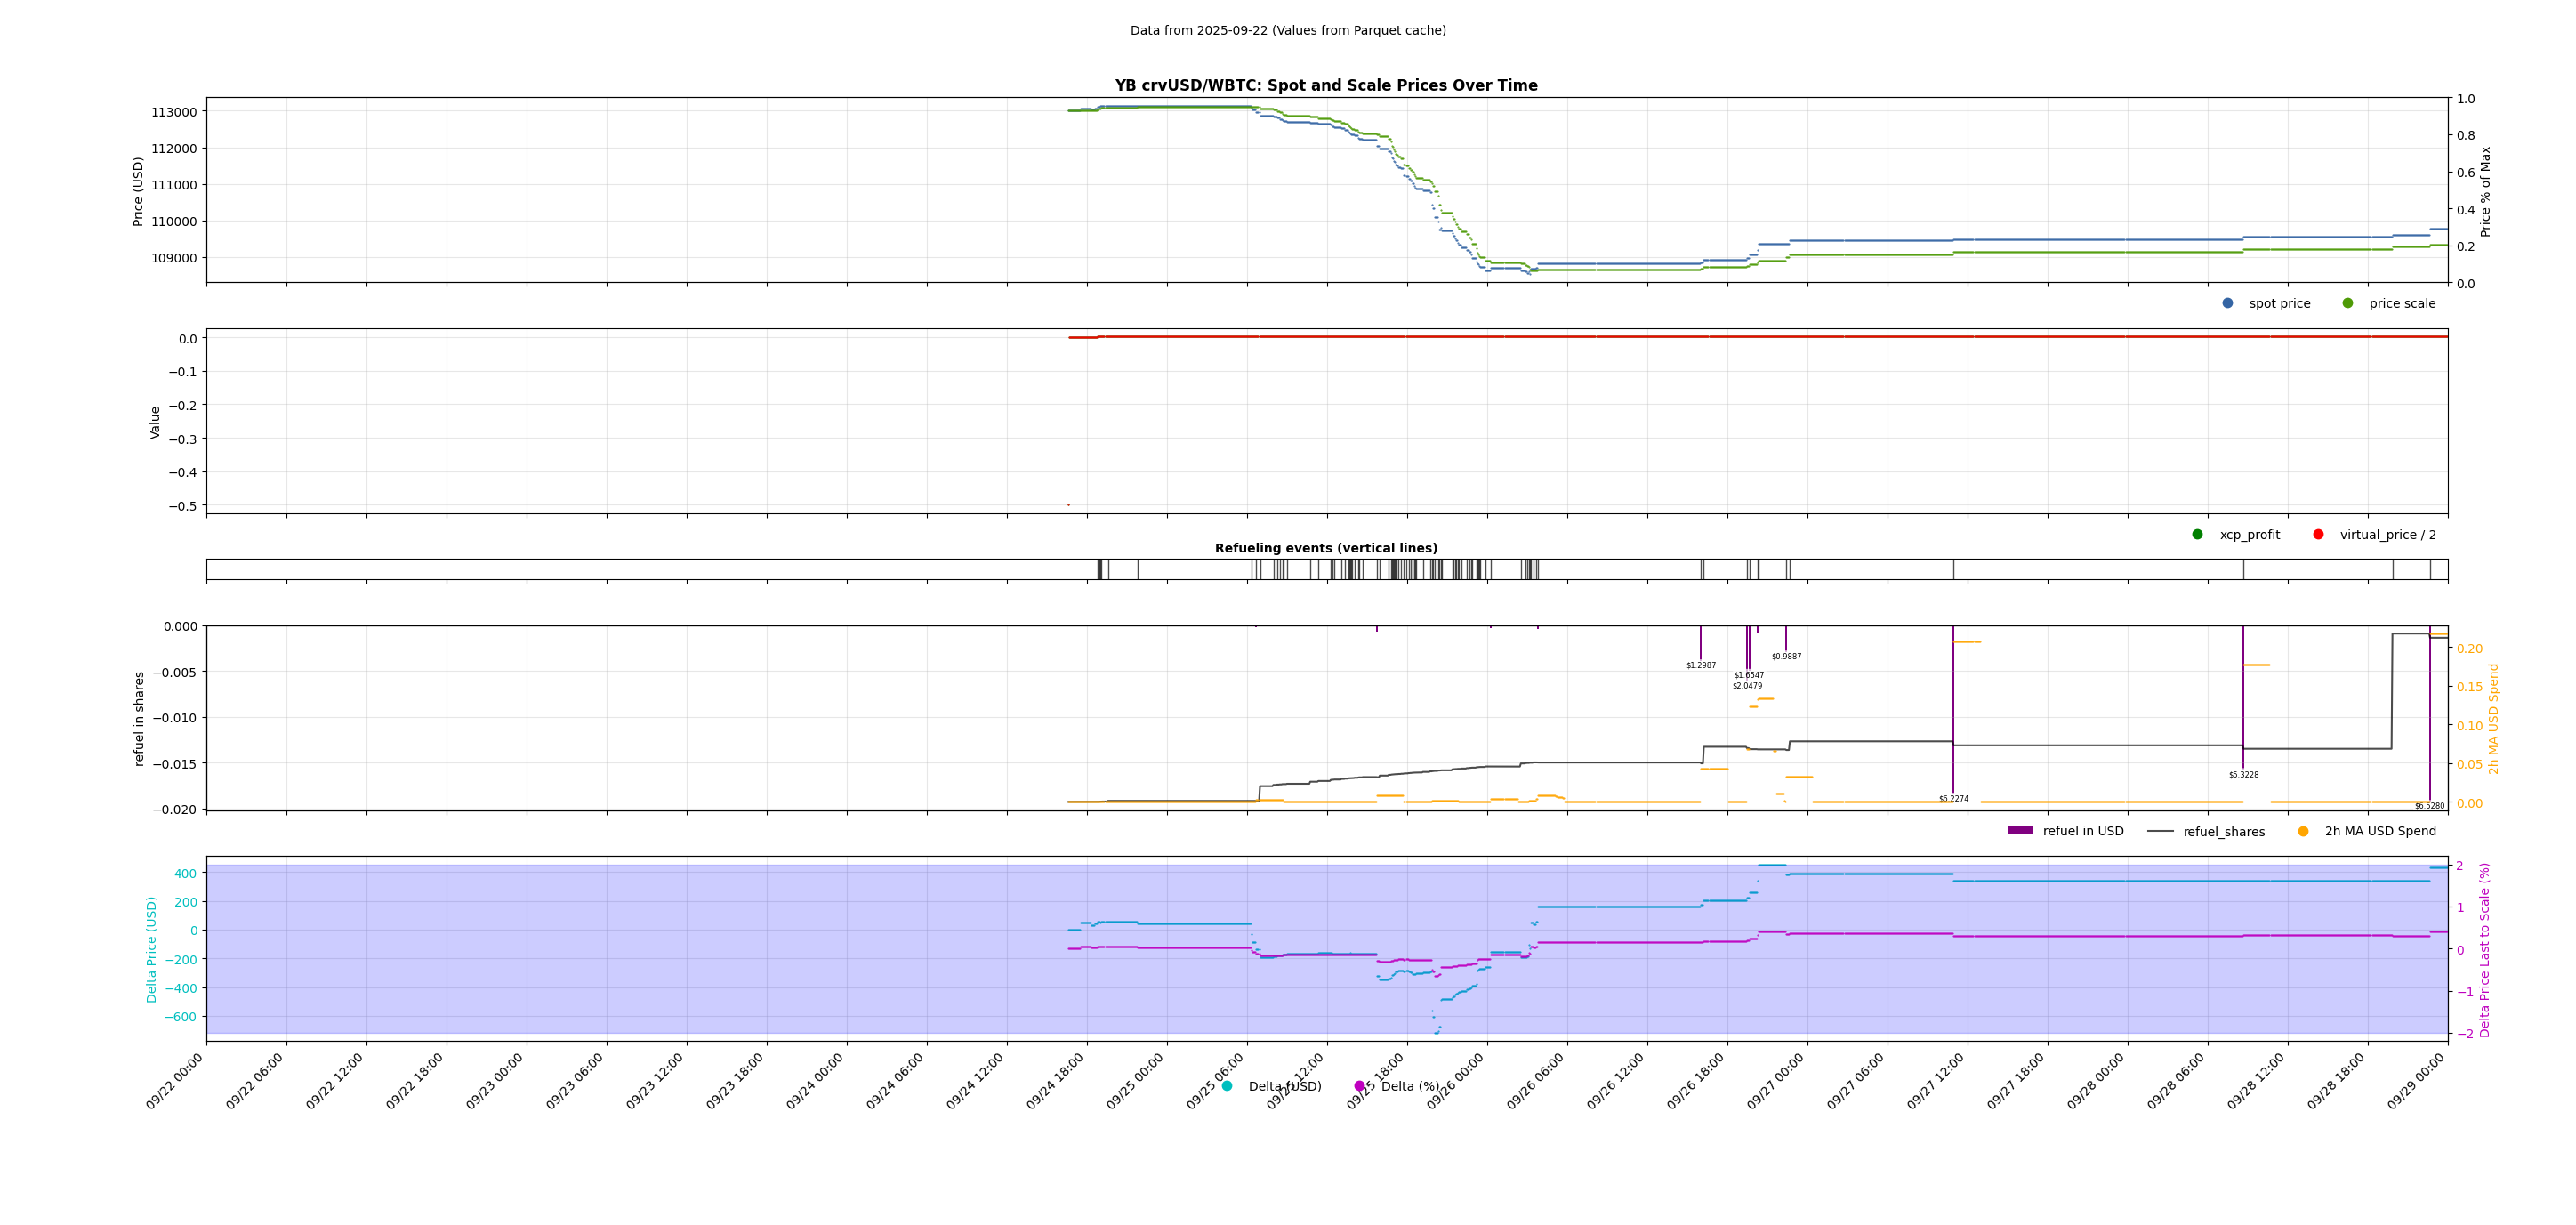This screenshot has width=2576, height=1225.
Task: Click the Price (USD) y-axis label
Action: pos(139,191)
